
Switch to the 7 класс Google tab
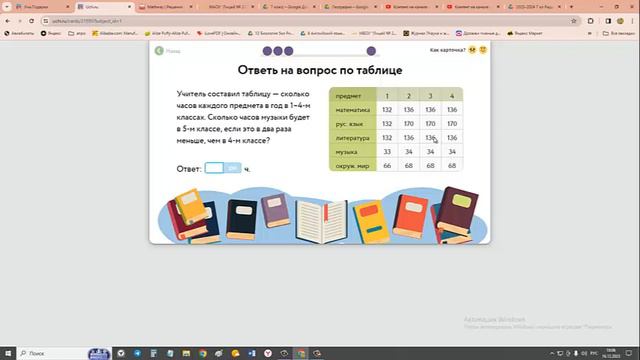(289, 7)
